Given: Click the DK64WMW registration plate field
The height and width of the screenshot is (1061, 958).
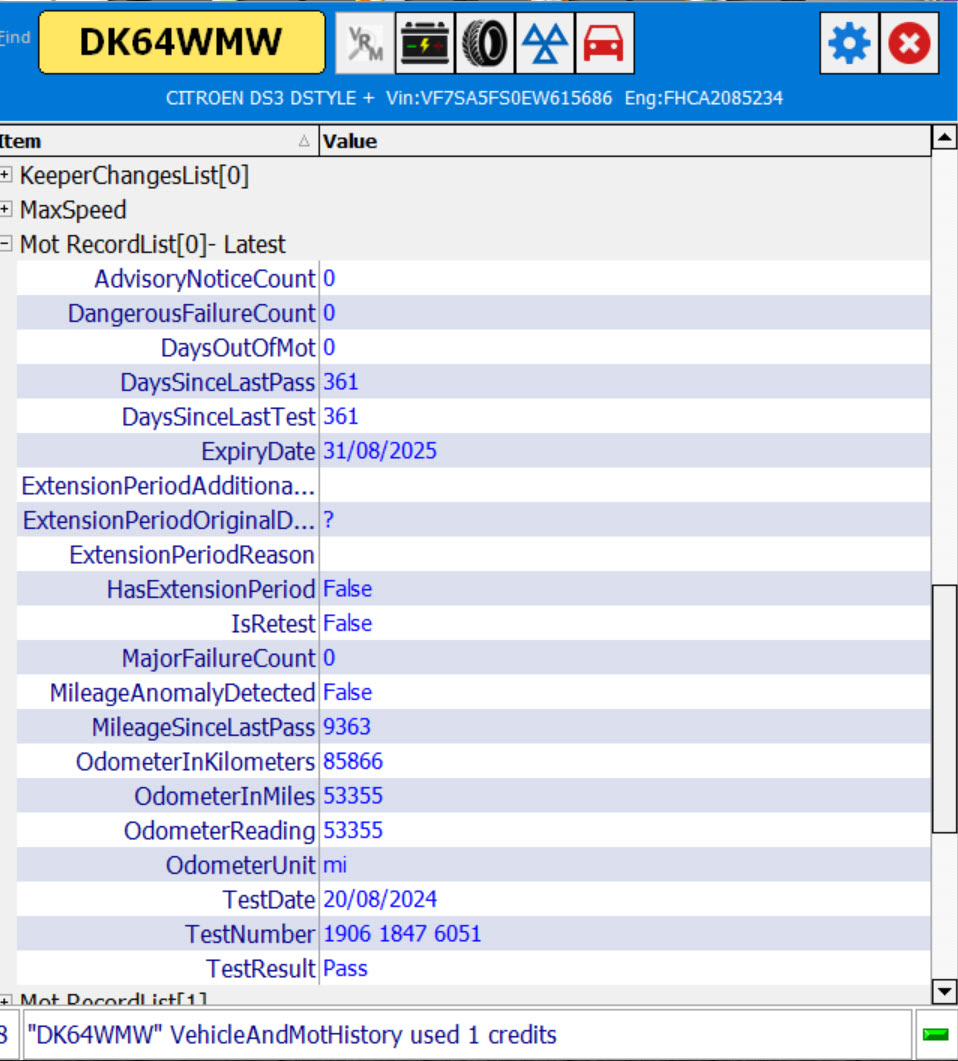Looking at the screenshot, I should point(182,43).
